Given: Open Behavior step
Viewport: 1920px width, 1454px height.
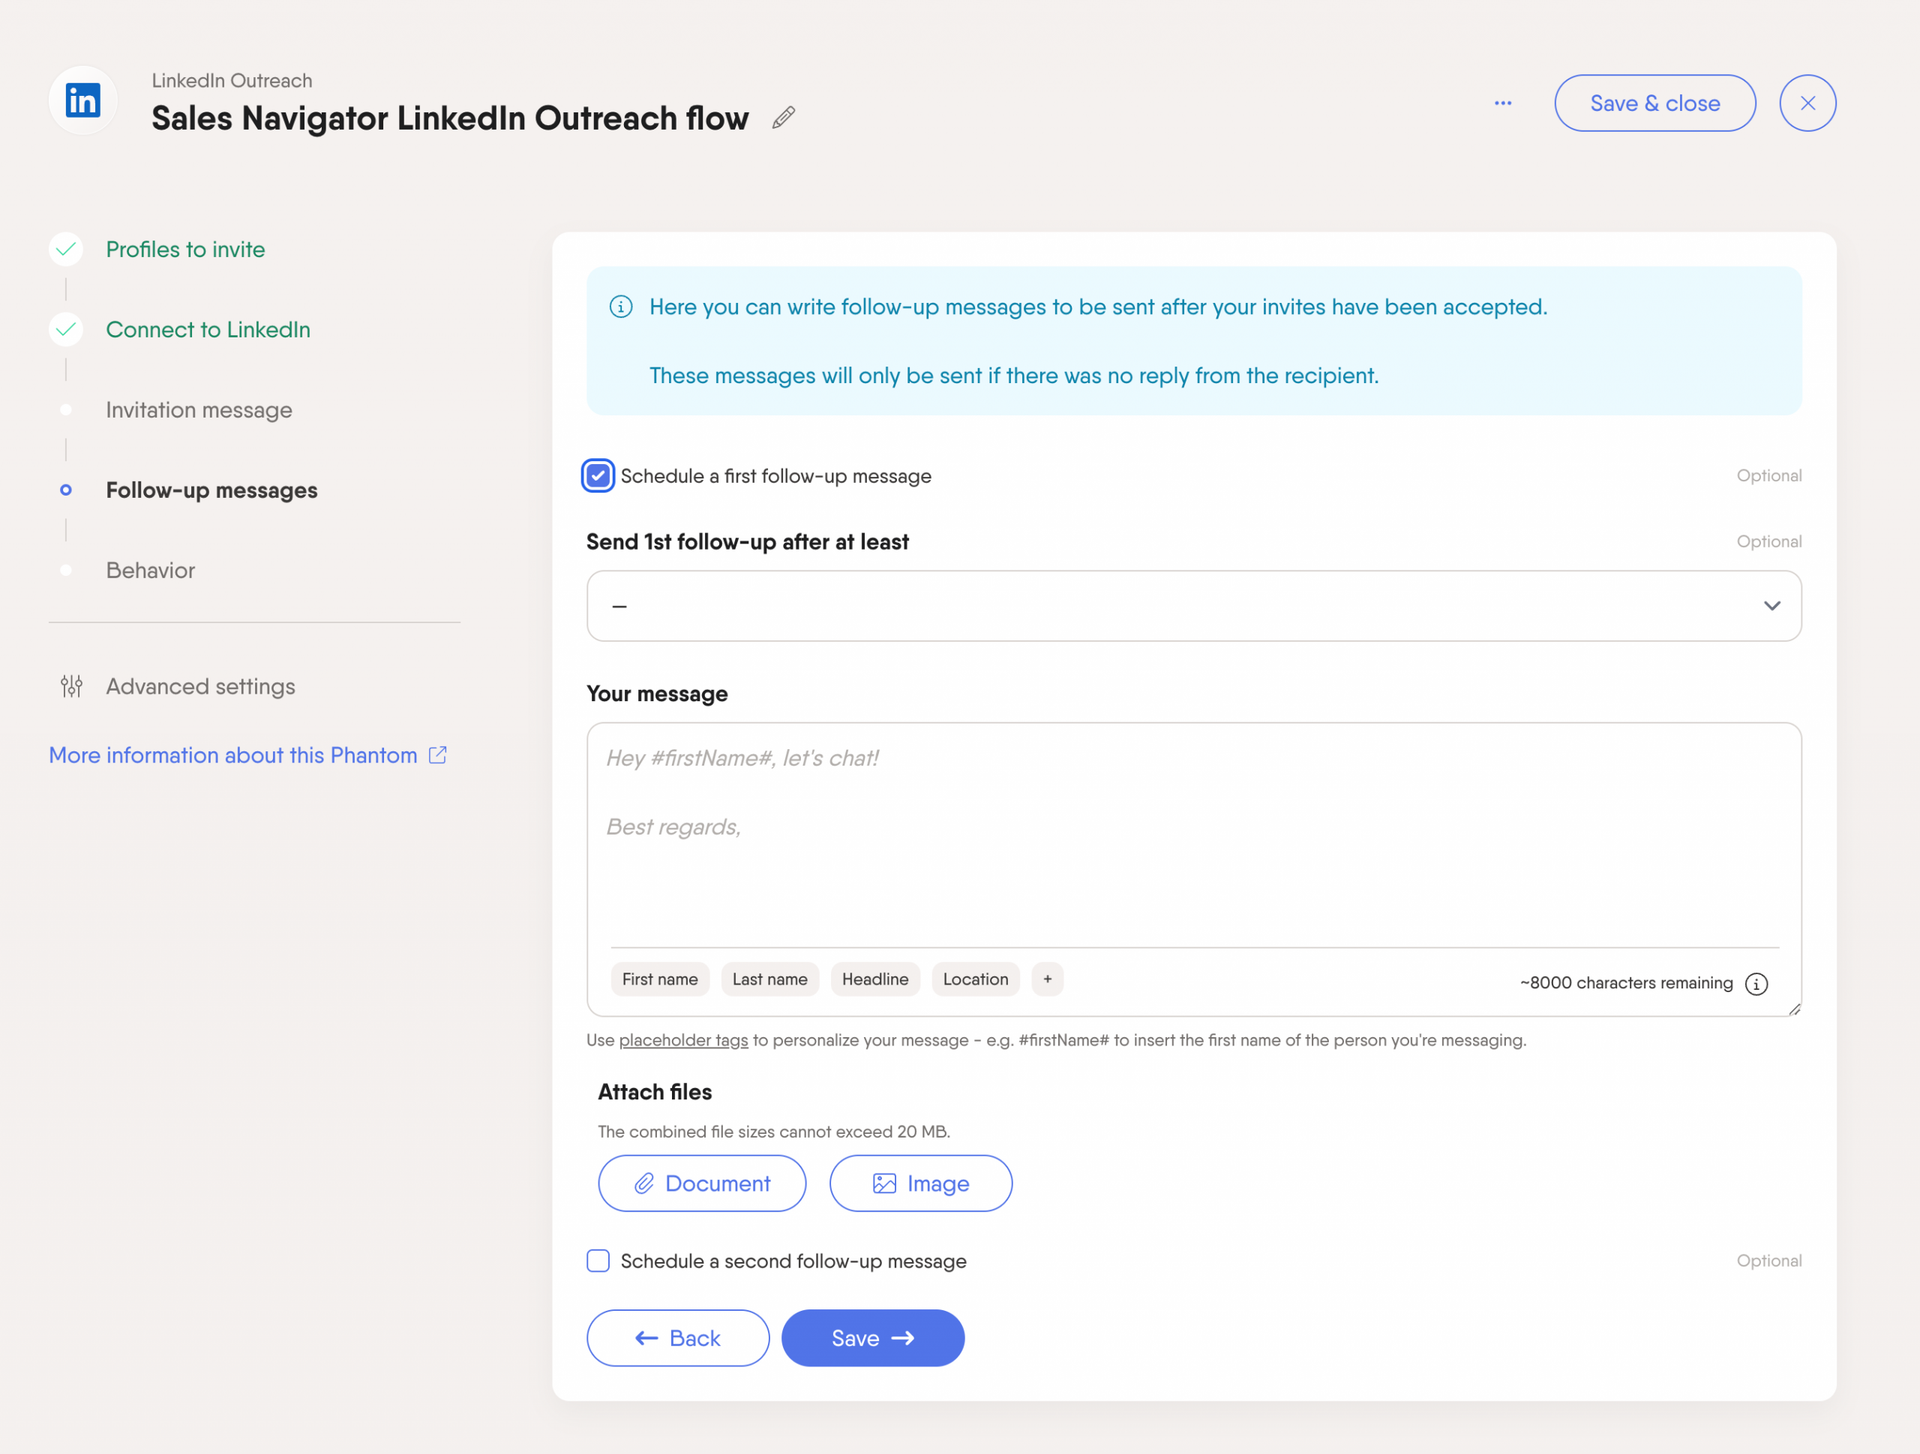Looking at the screenshot, I should 150,570.
